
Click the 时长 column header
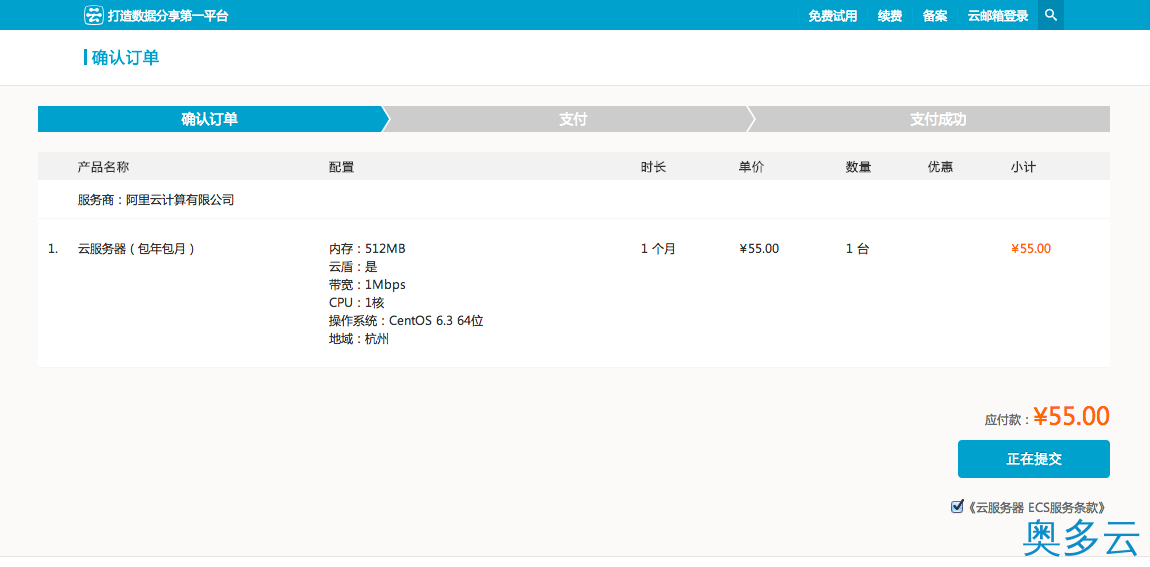[653, 167]
